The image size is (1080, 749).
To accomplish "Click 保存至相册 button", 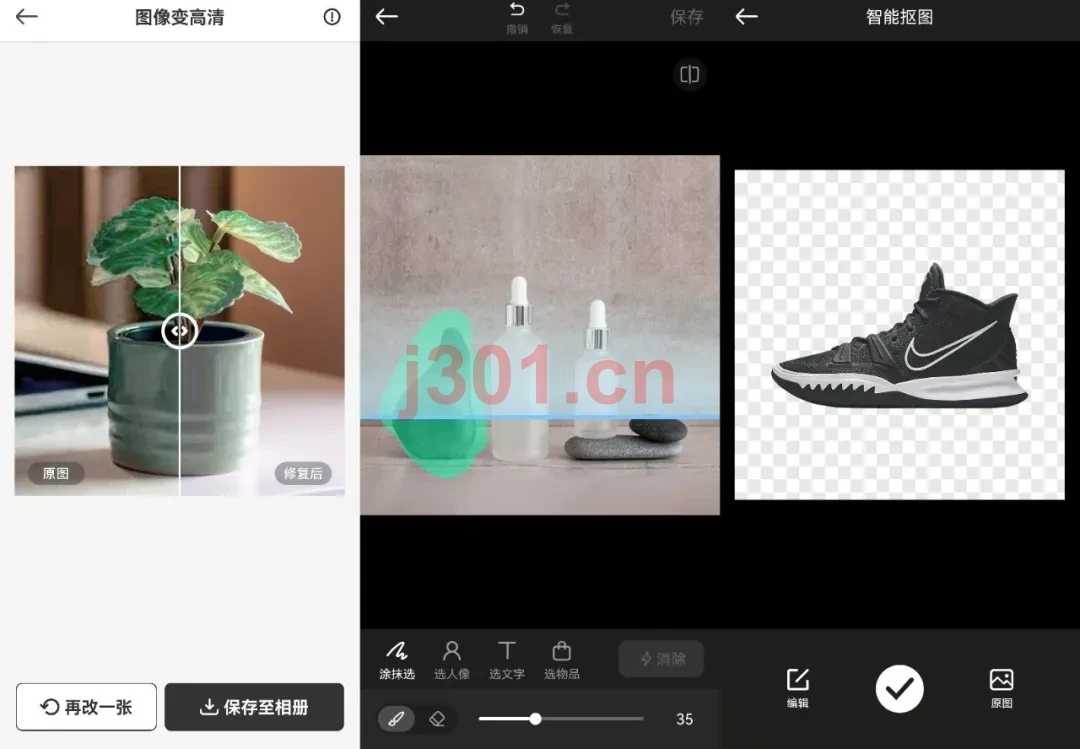I will pyautogui.click(x=254, y=707).
